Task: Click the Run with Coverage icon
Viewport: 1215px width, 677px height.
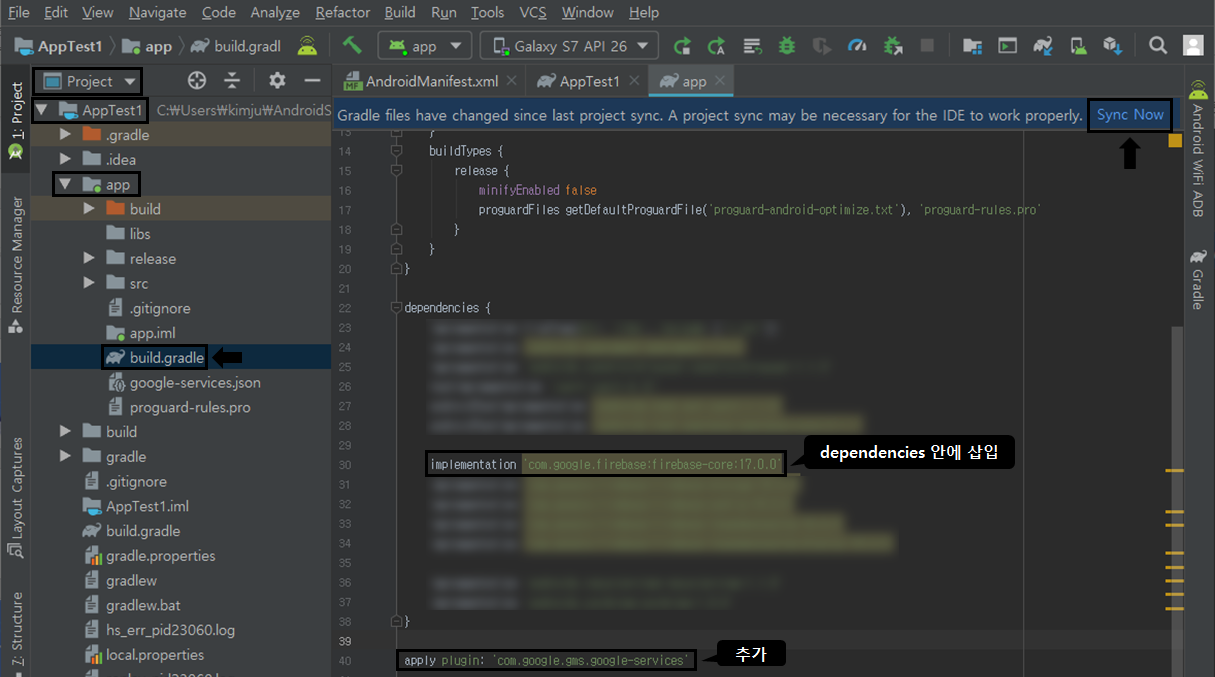Action: click(821, 46)
